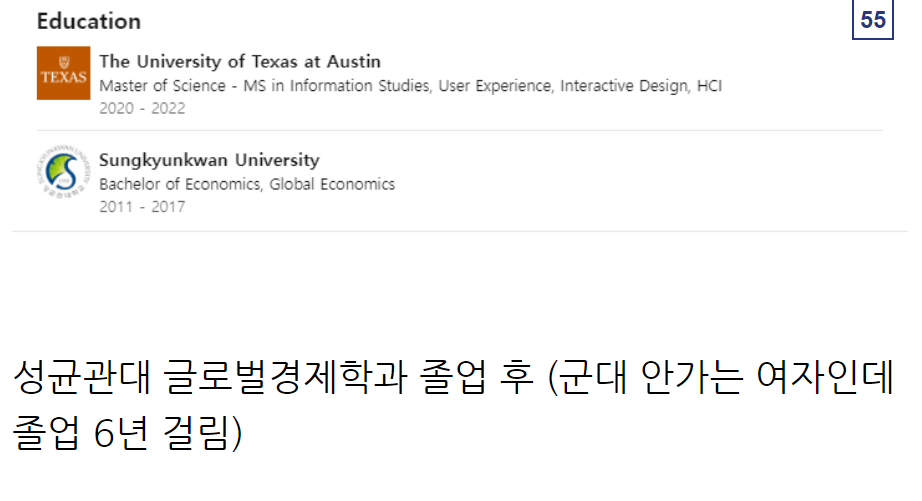The width and height of the screenshot is (922, 501).
Task: Click the Interactive Design field text
Action: (x=623, y=86)
